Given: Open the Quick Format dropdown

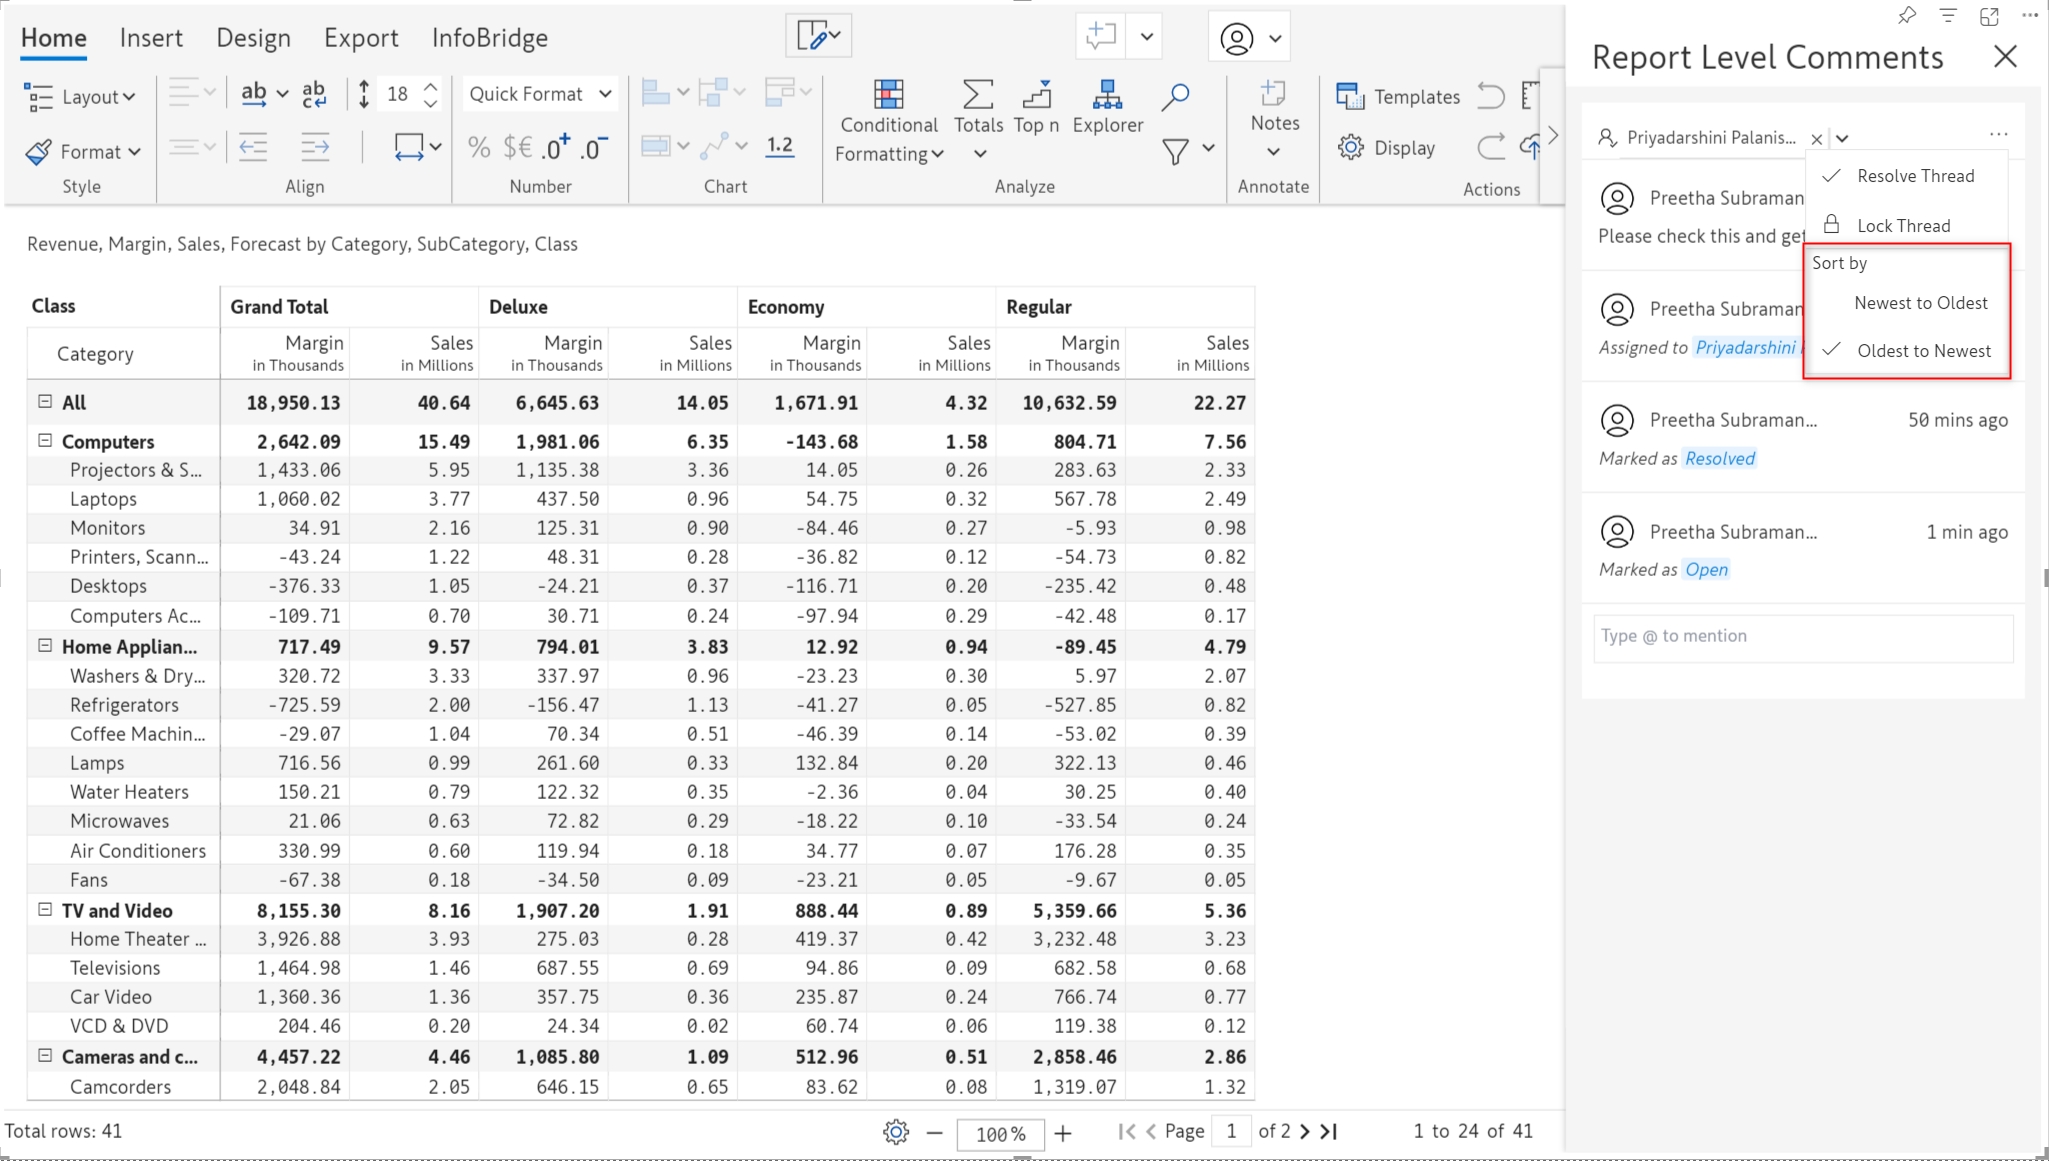Looking at the screenshot, I should tap(540, 94).
